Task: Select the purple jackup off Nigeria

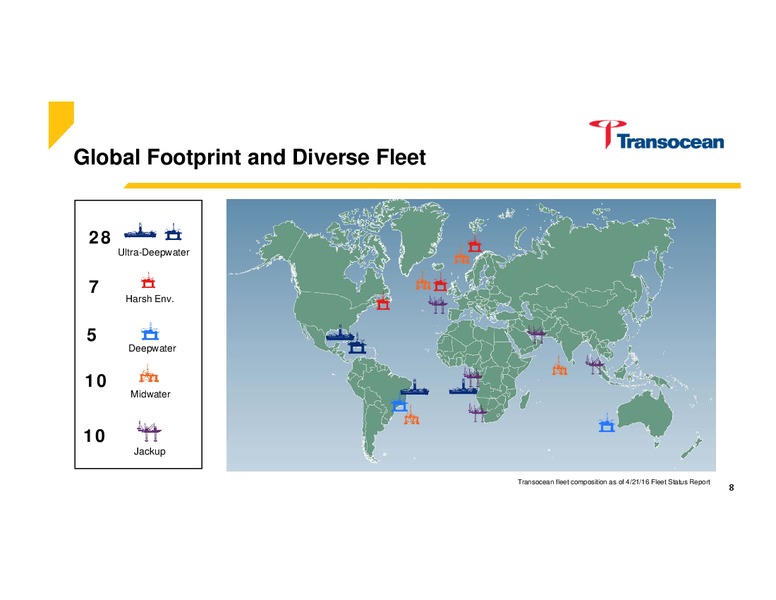Action: (x=473, y=378)
